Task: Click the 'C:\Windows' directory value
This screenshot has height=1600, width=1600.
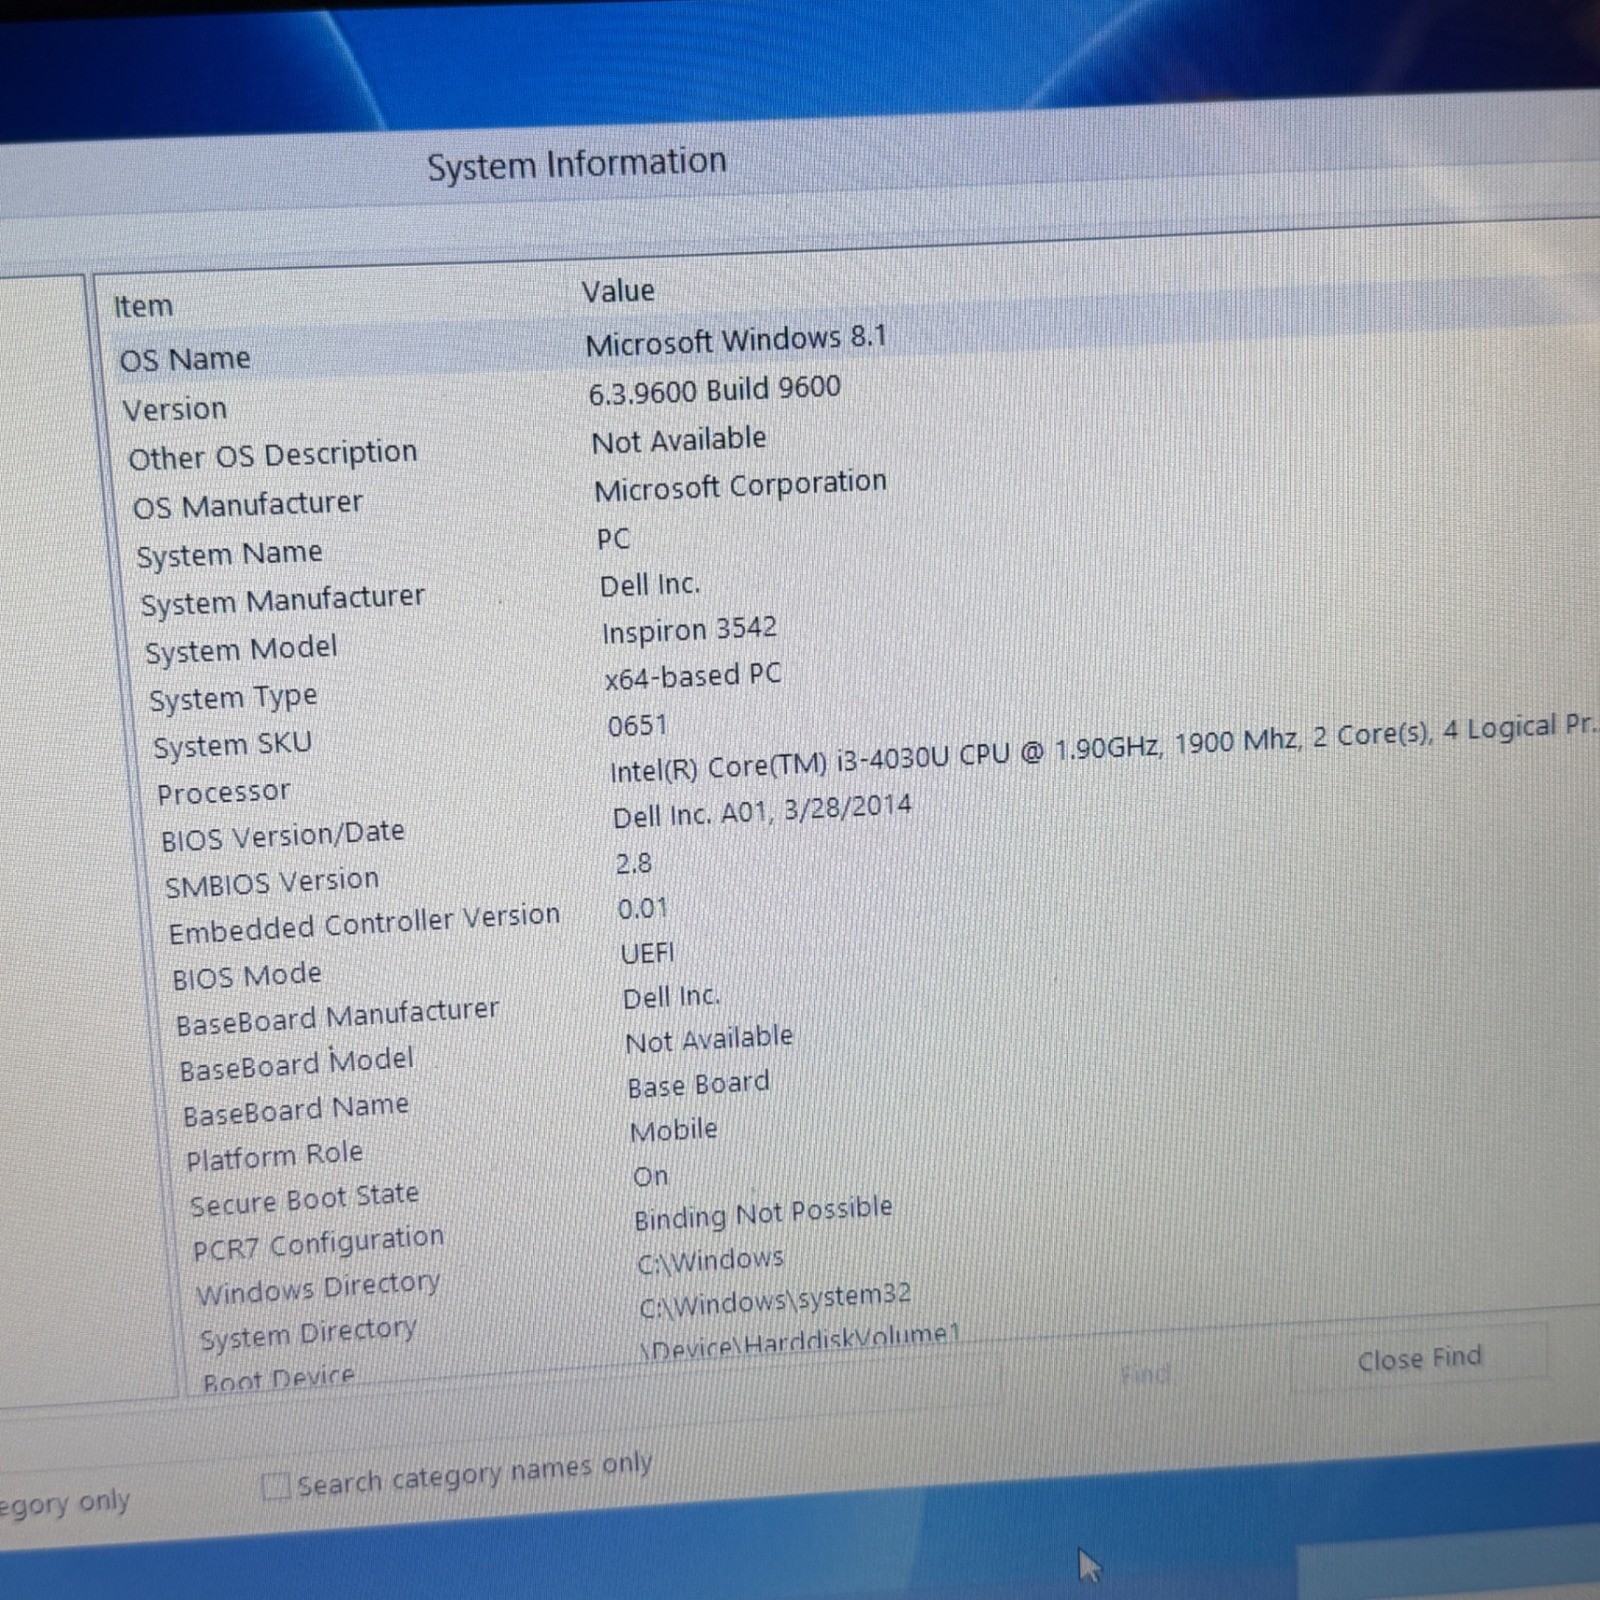Action: click(x=710, y=1261)
